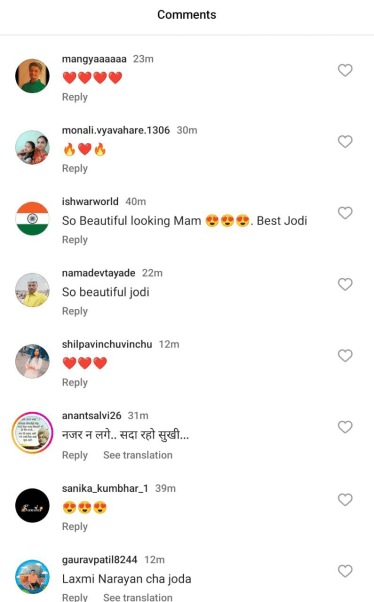Like namadevtayade's 'So beautiful jodi' comment
This screenshot has width=374, height=602.
click(x=345, y=284)
